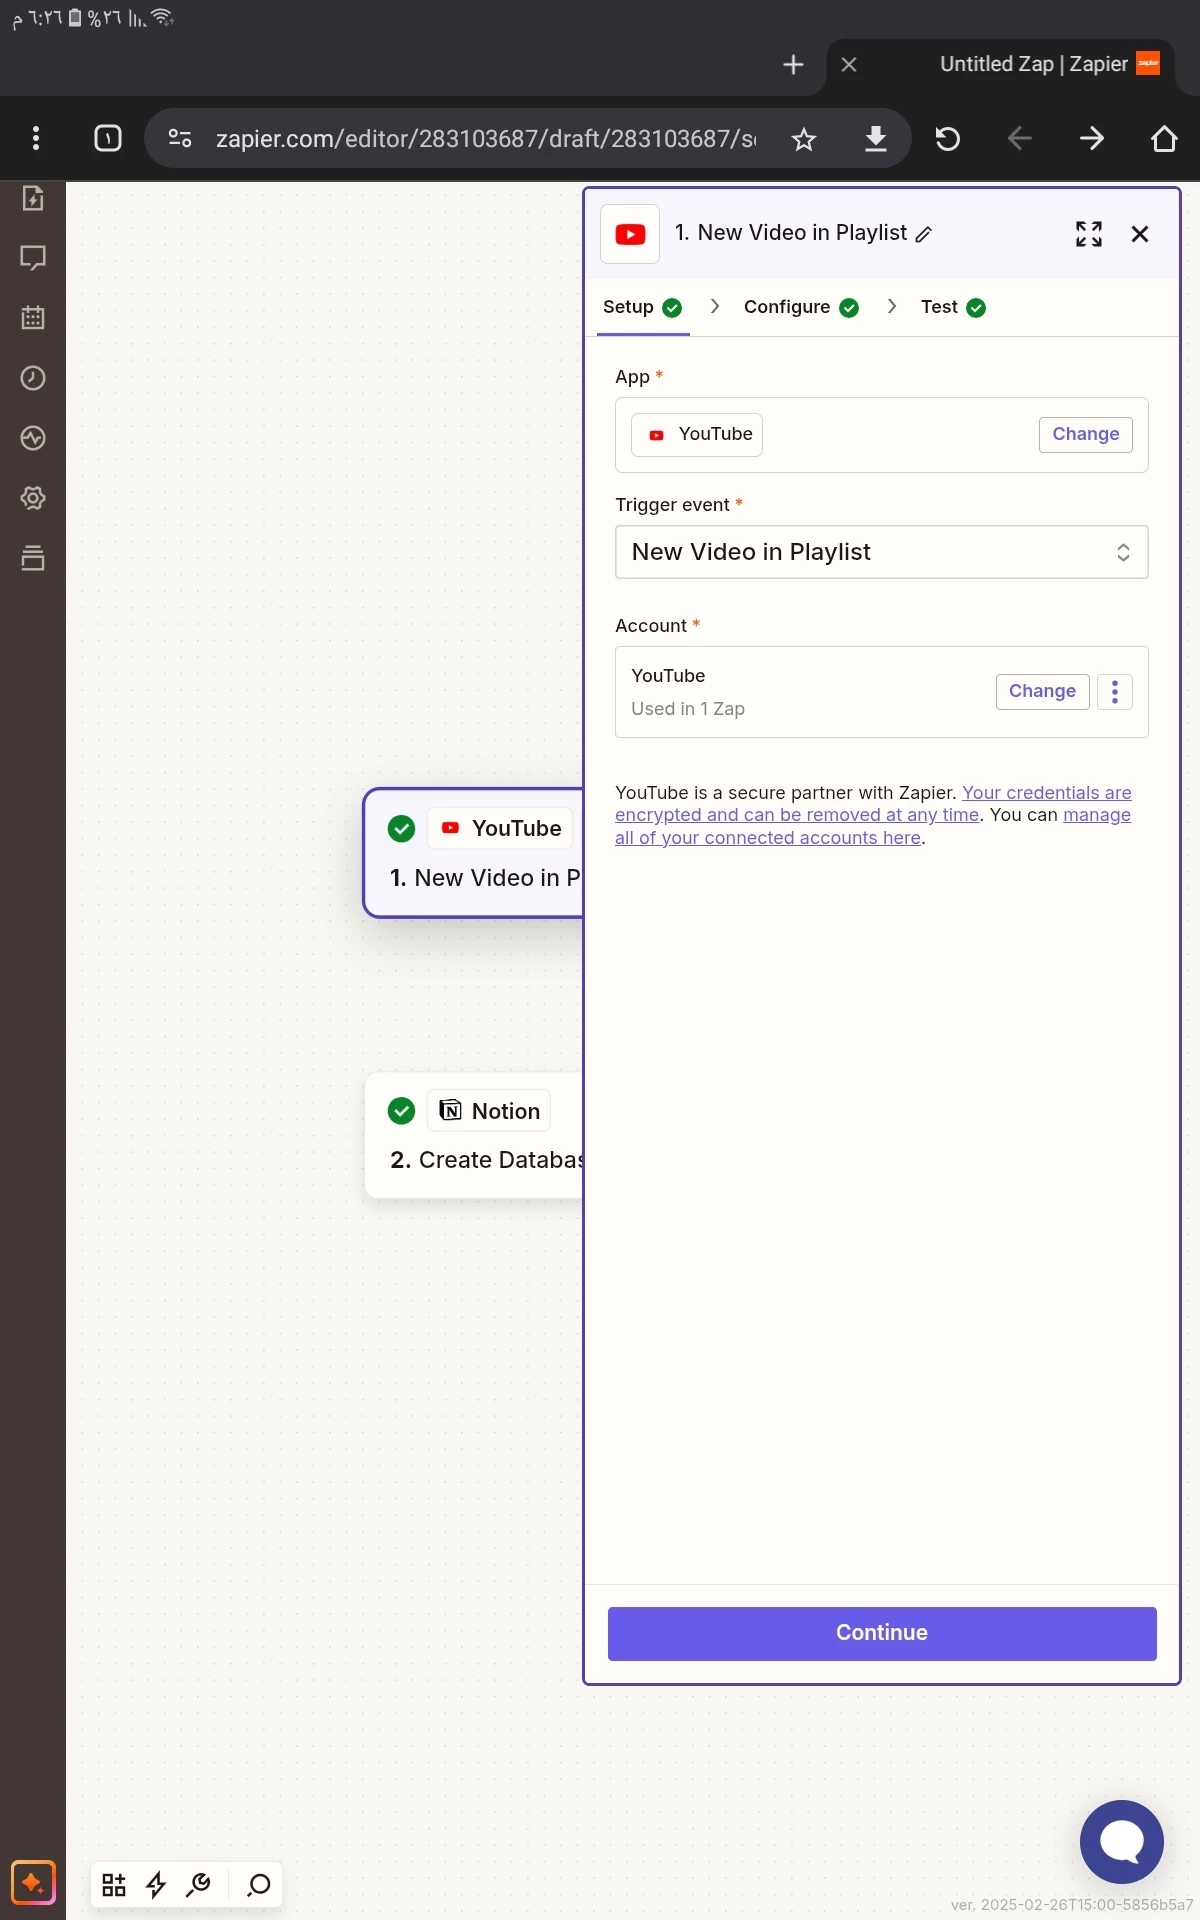Open account options three-dot menu
1200x1920 pixels.
click(x=1115, y=691)
